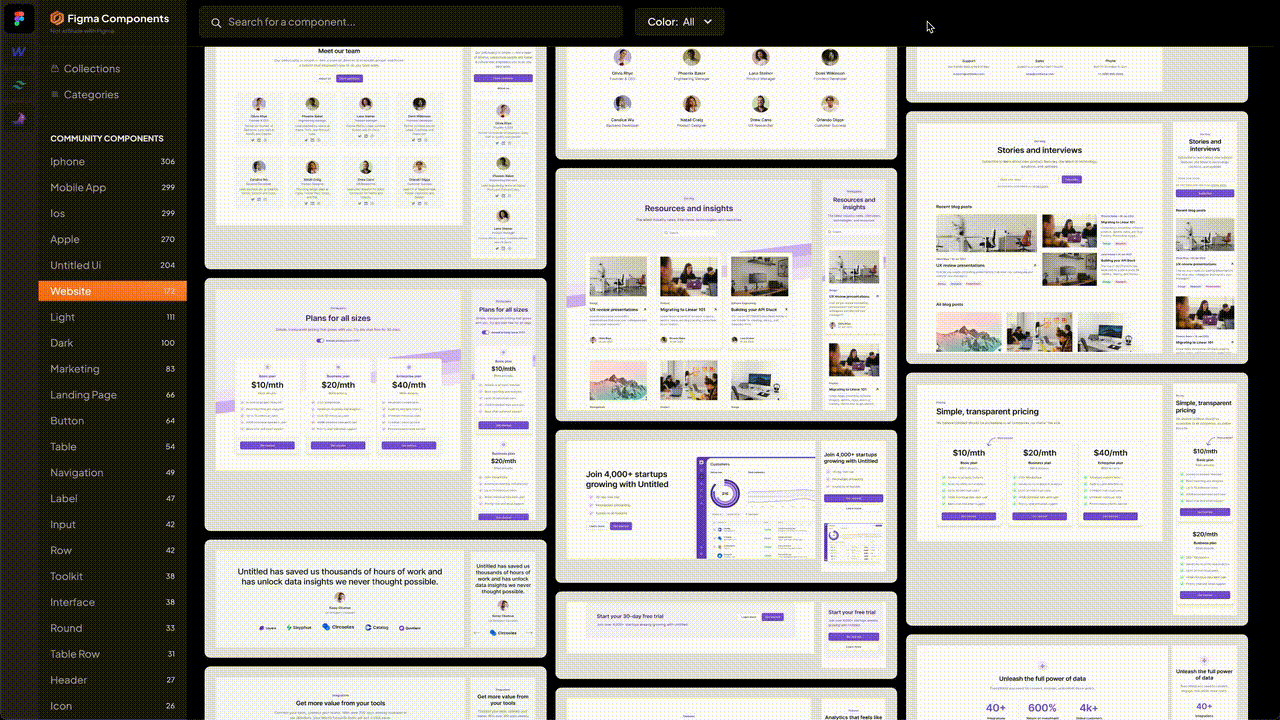Choose the Toolkit category
The image size is (1280, 720).
click(x=112, y=577)
